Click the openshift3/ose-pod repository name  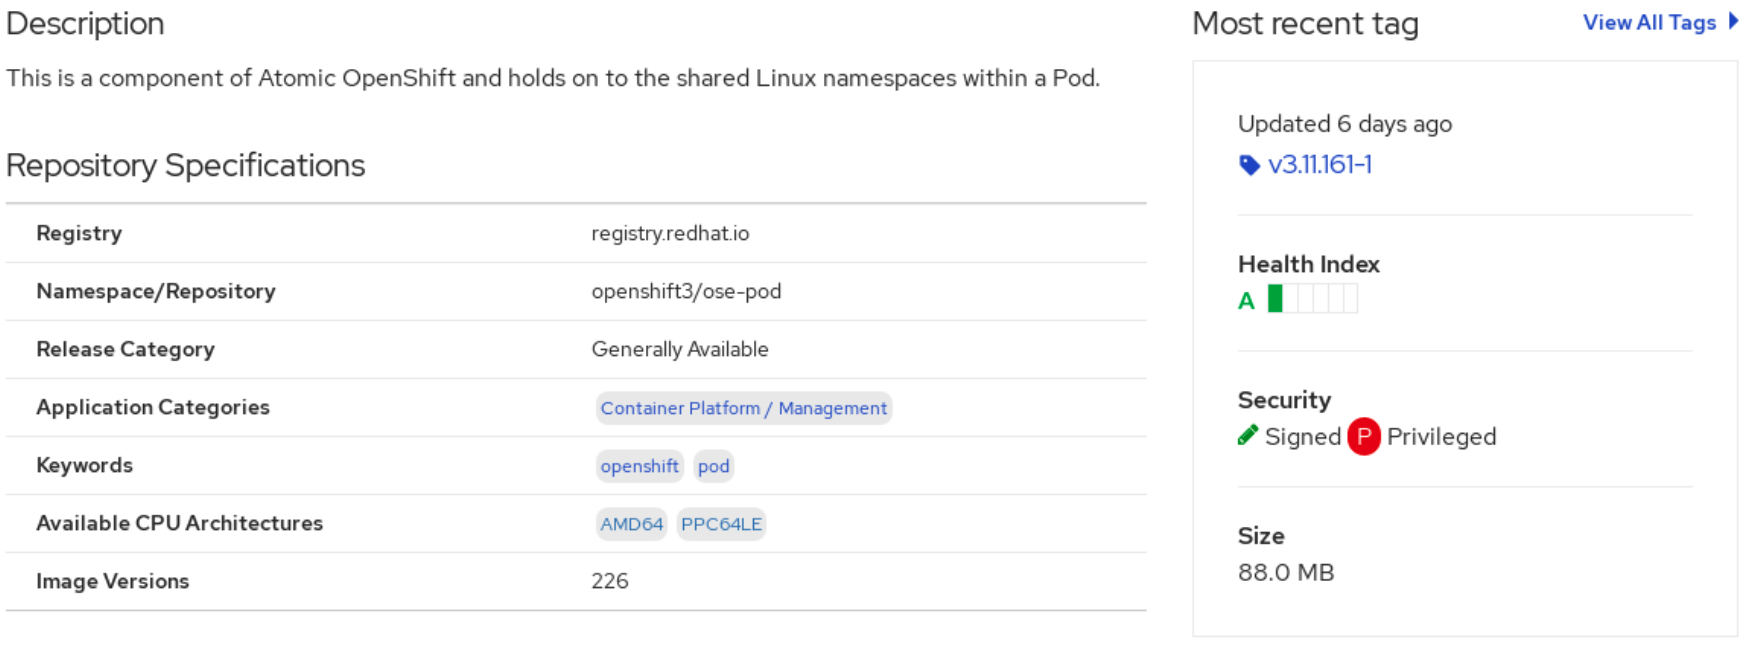point(686,291)
